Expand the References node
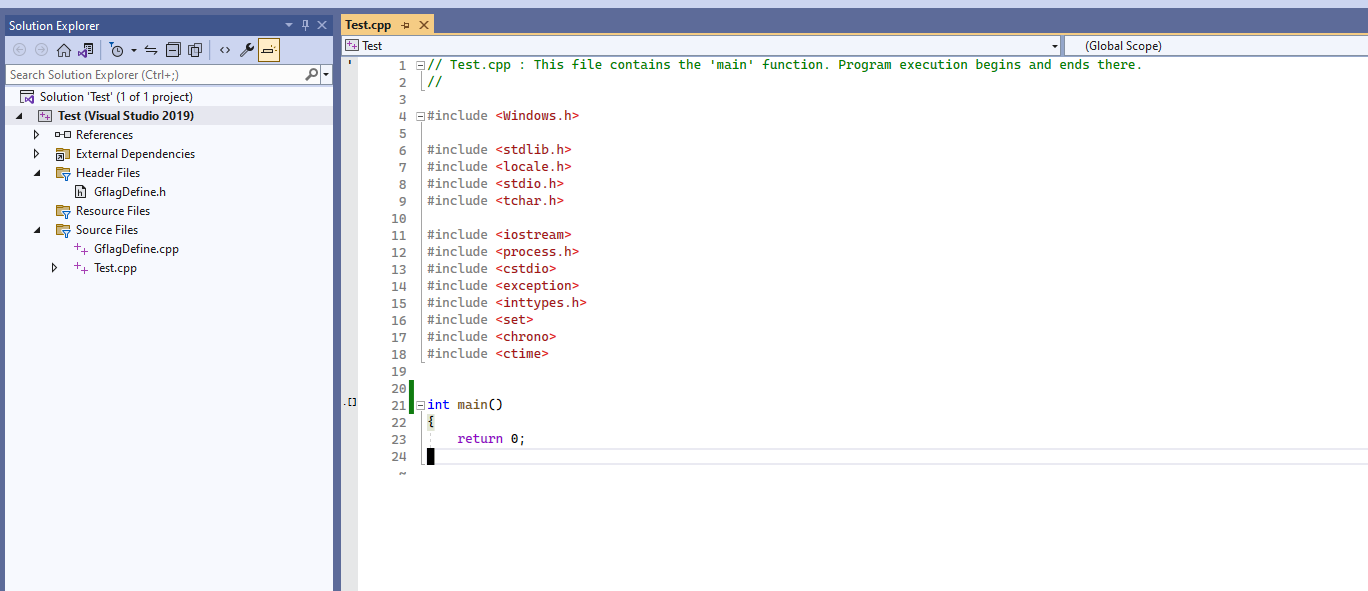Viewport: 1368px width, 591px height. pos(37,135)
